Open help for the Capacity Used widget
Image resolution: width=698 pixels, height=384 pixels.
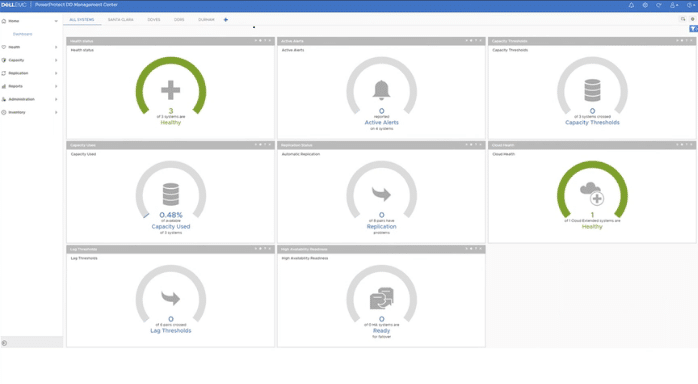265,145
